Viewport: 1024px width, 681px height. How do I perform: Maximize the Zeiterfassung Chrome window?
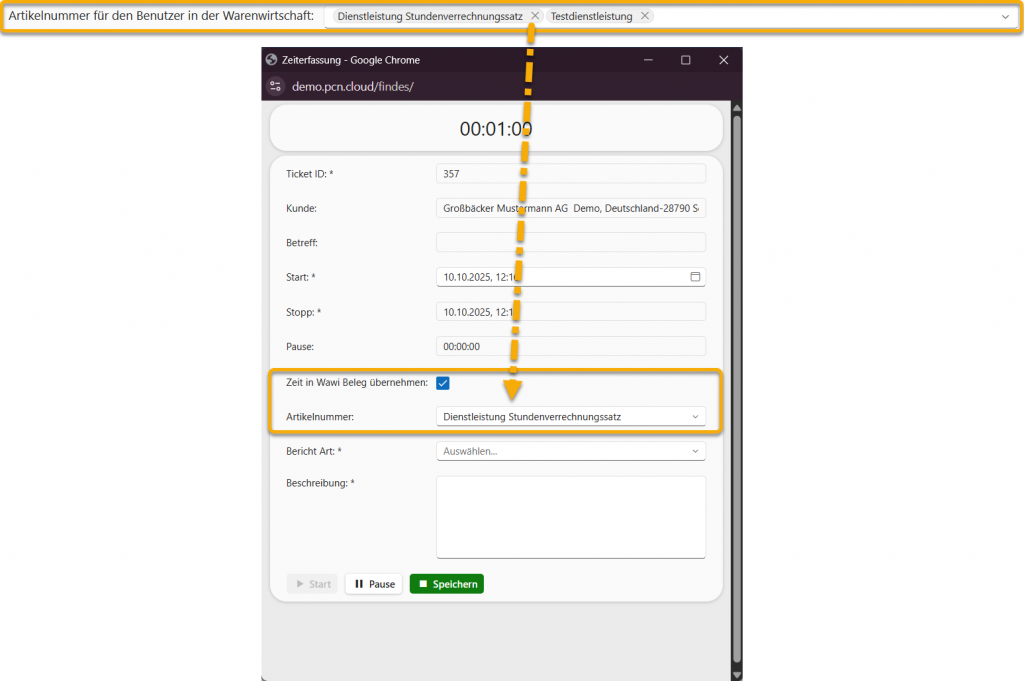pos(686,60)
